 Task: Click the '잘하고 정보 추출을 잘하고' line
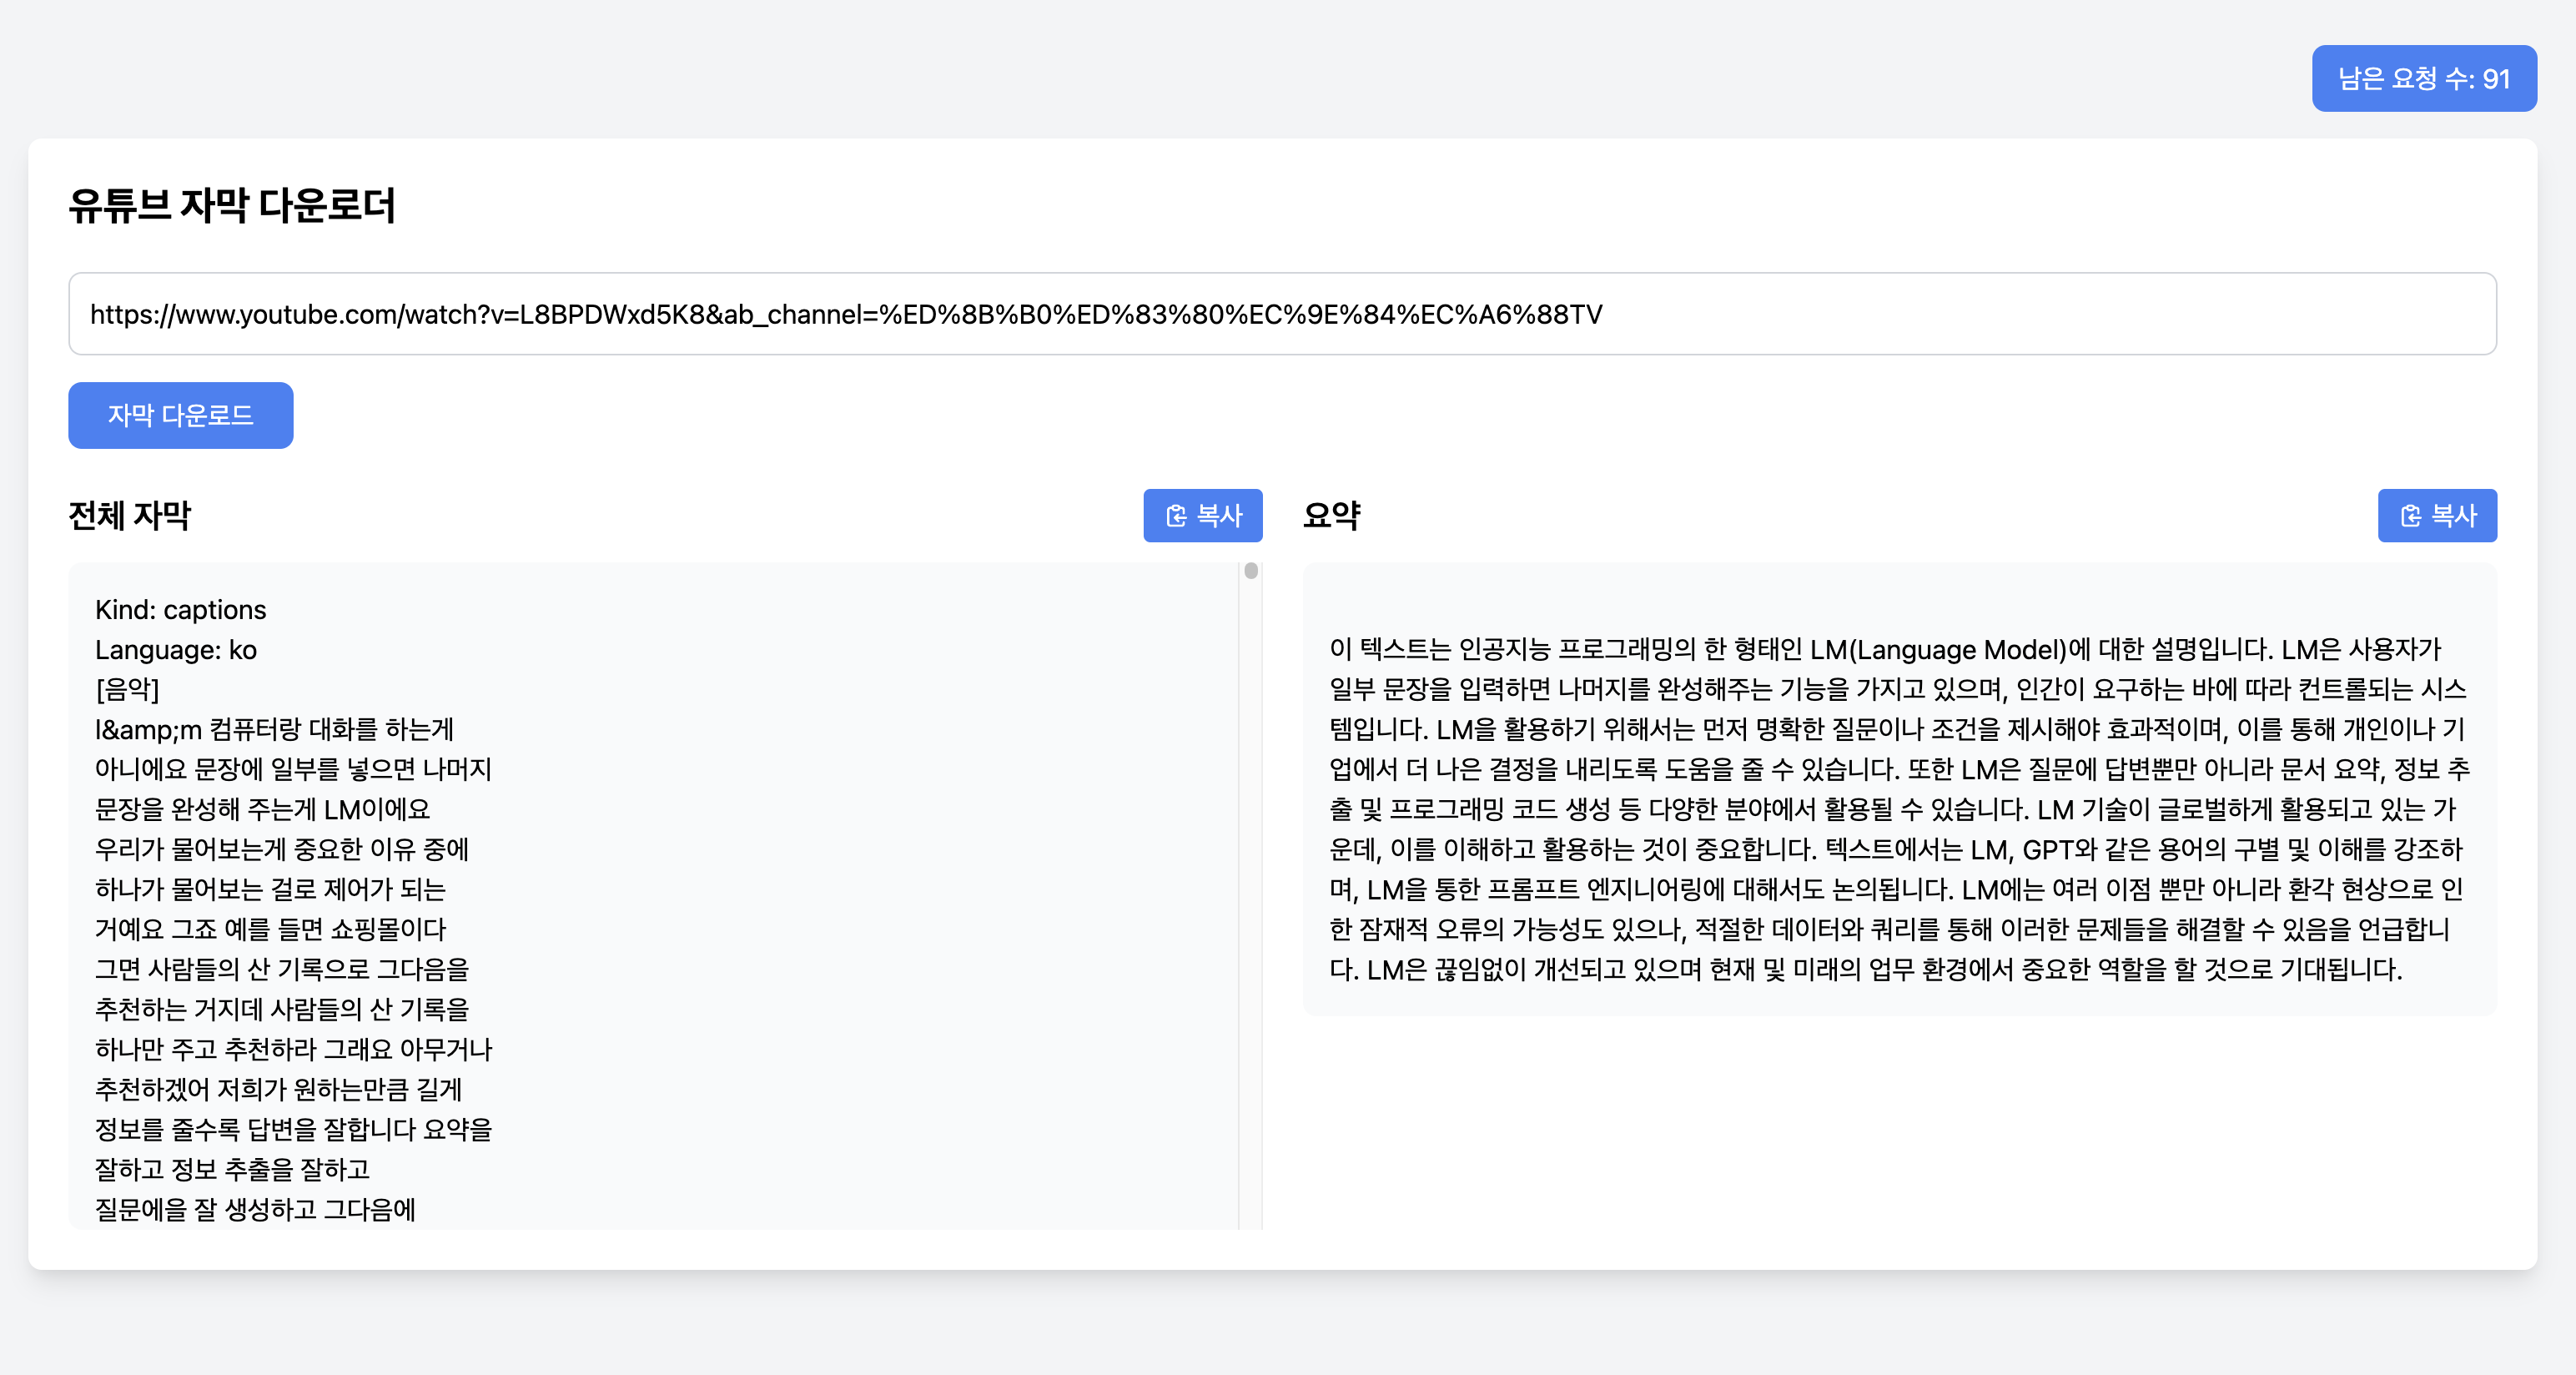pos(232,1170)
